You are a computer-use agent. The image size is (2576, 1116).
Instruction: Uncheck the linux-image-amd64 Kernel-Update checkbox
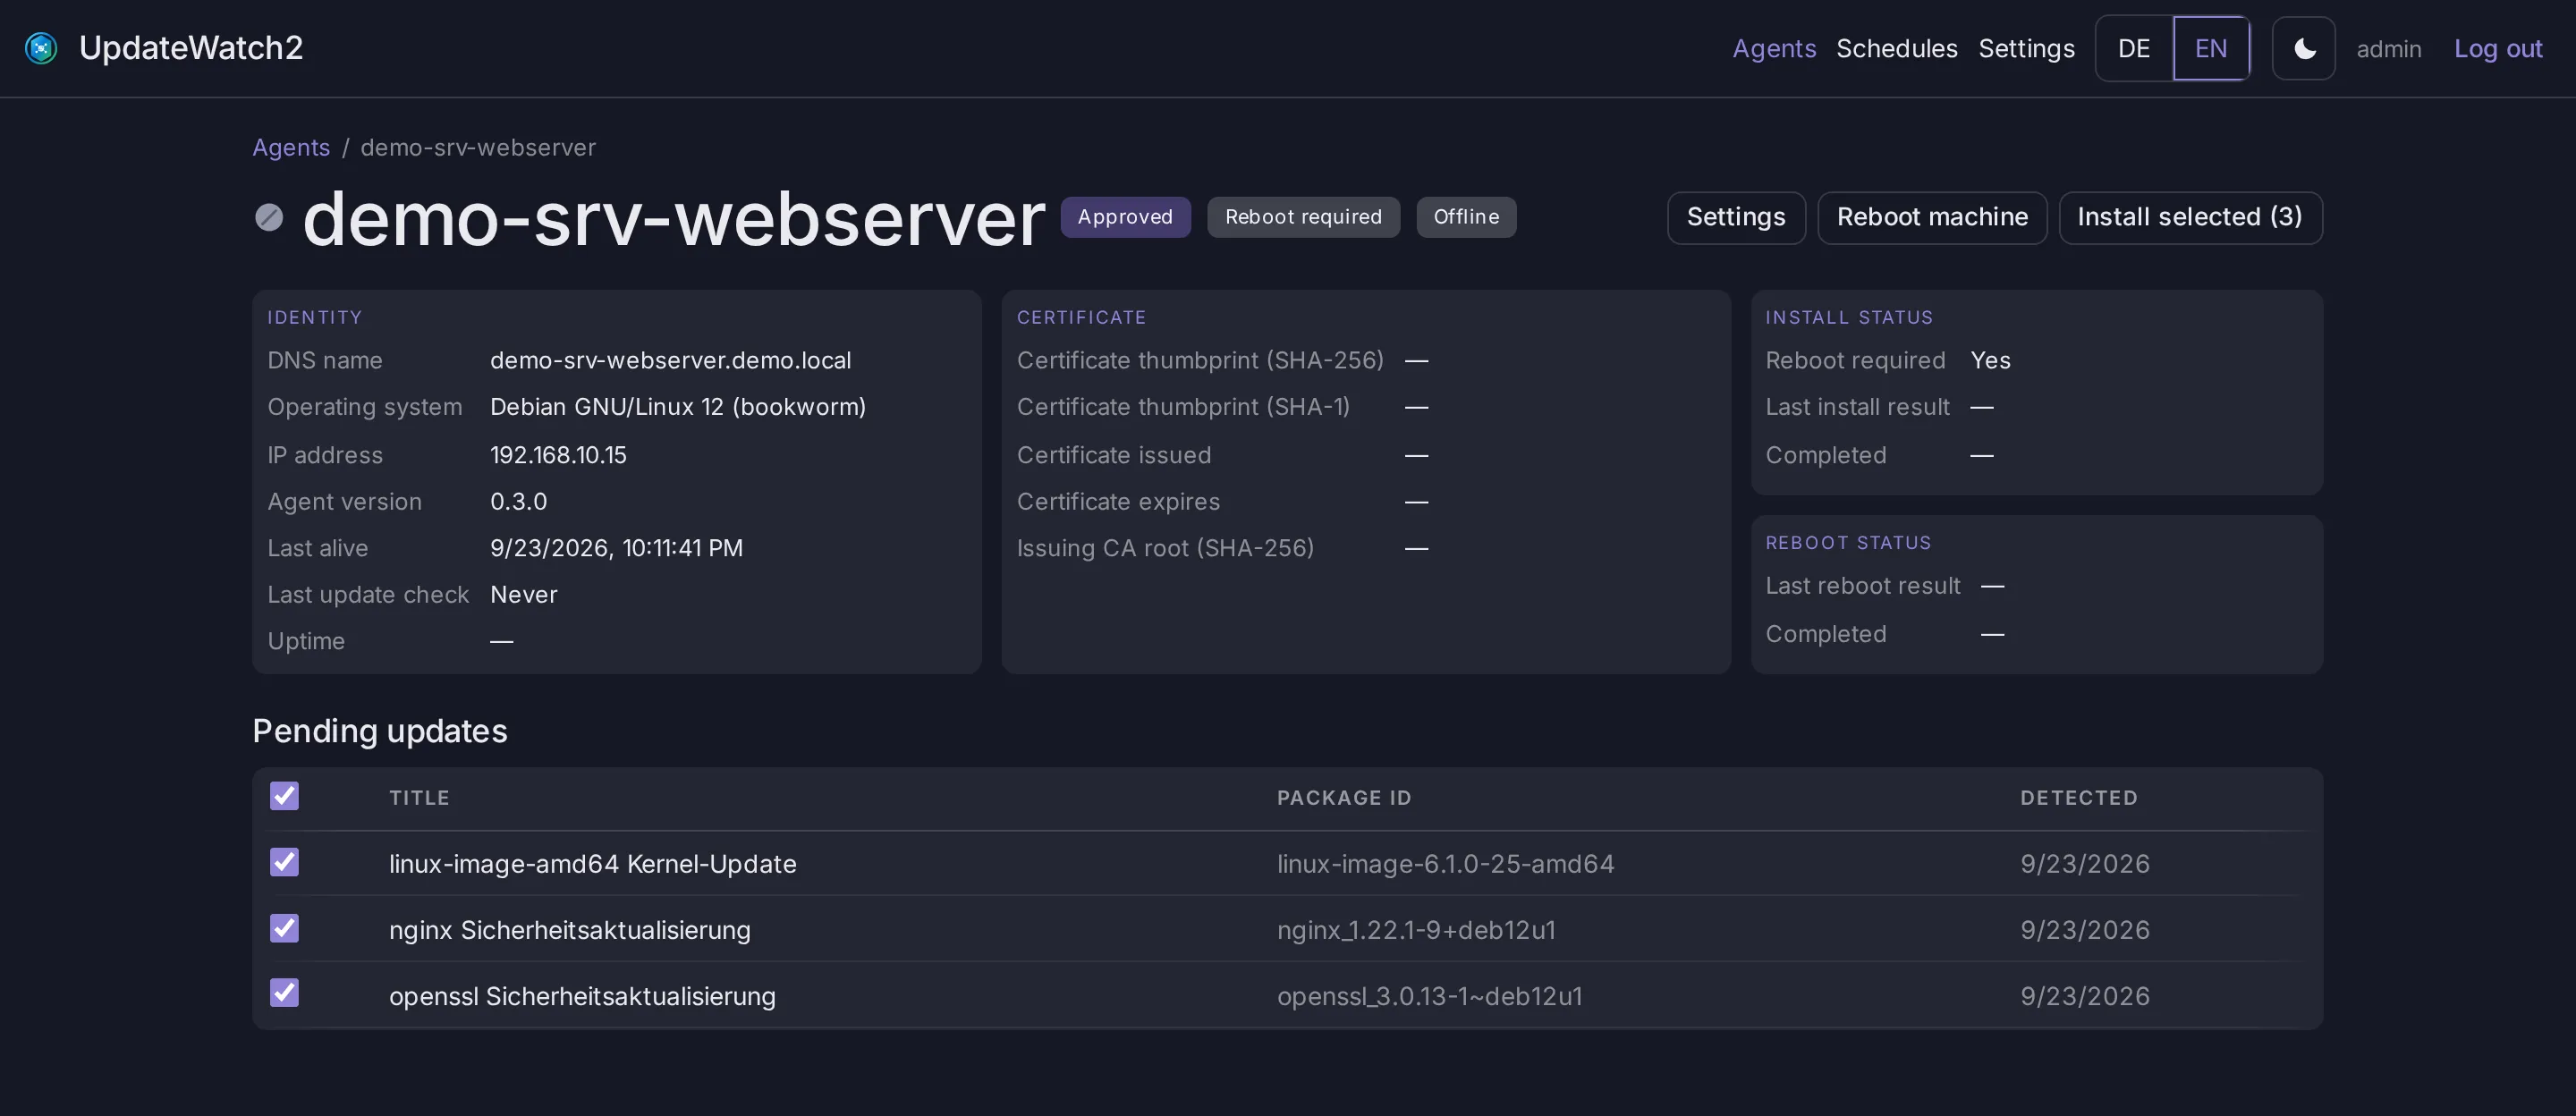pos(284,862)
